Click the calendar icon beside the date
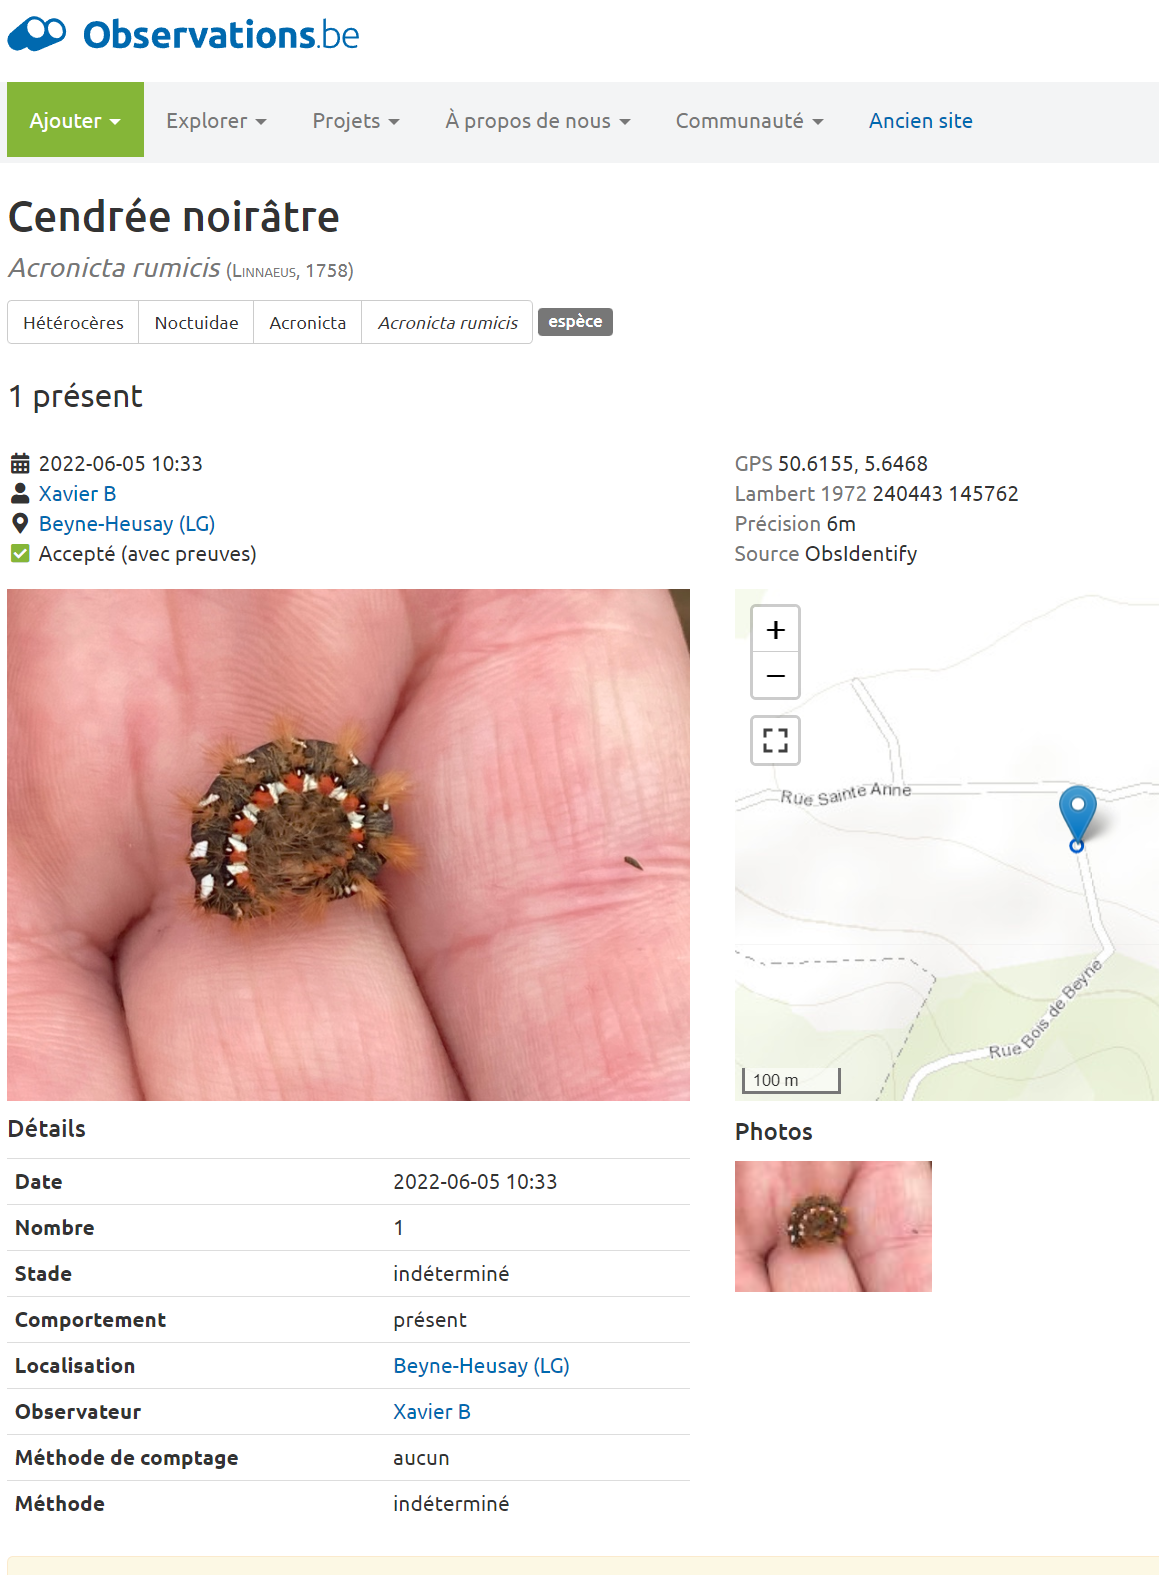The width and height of the screenshot is (1159, 1575). [x=20, y=463]
